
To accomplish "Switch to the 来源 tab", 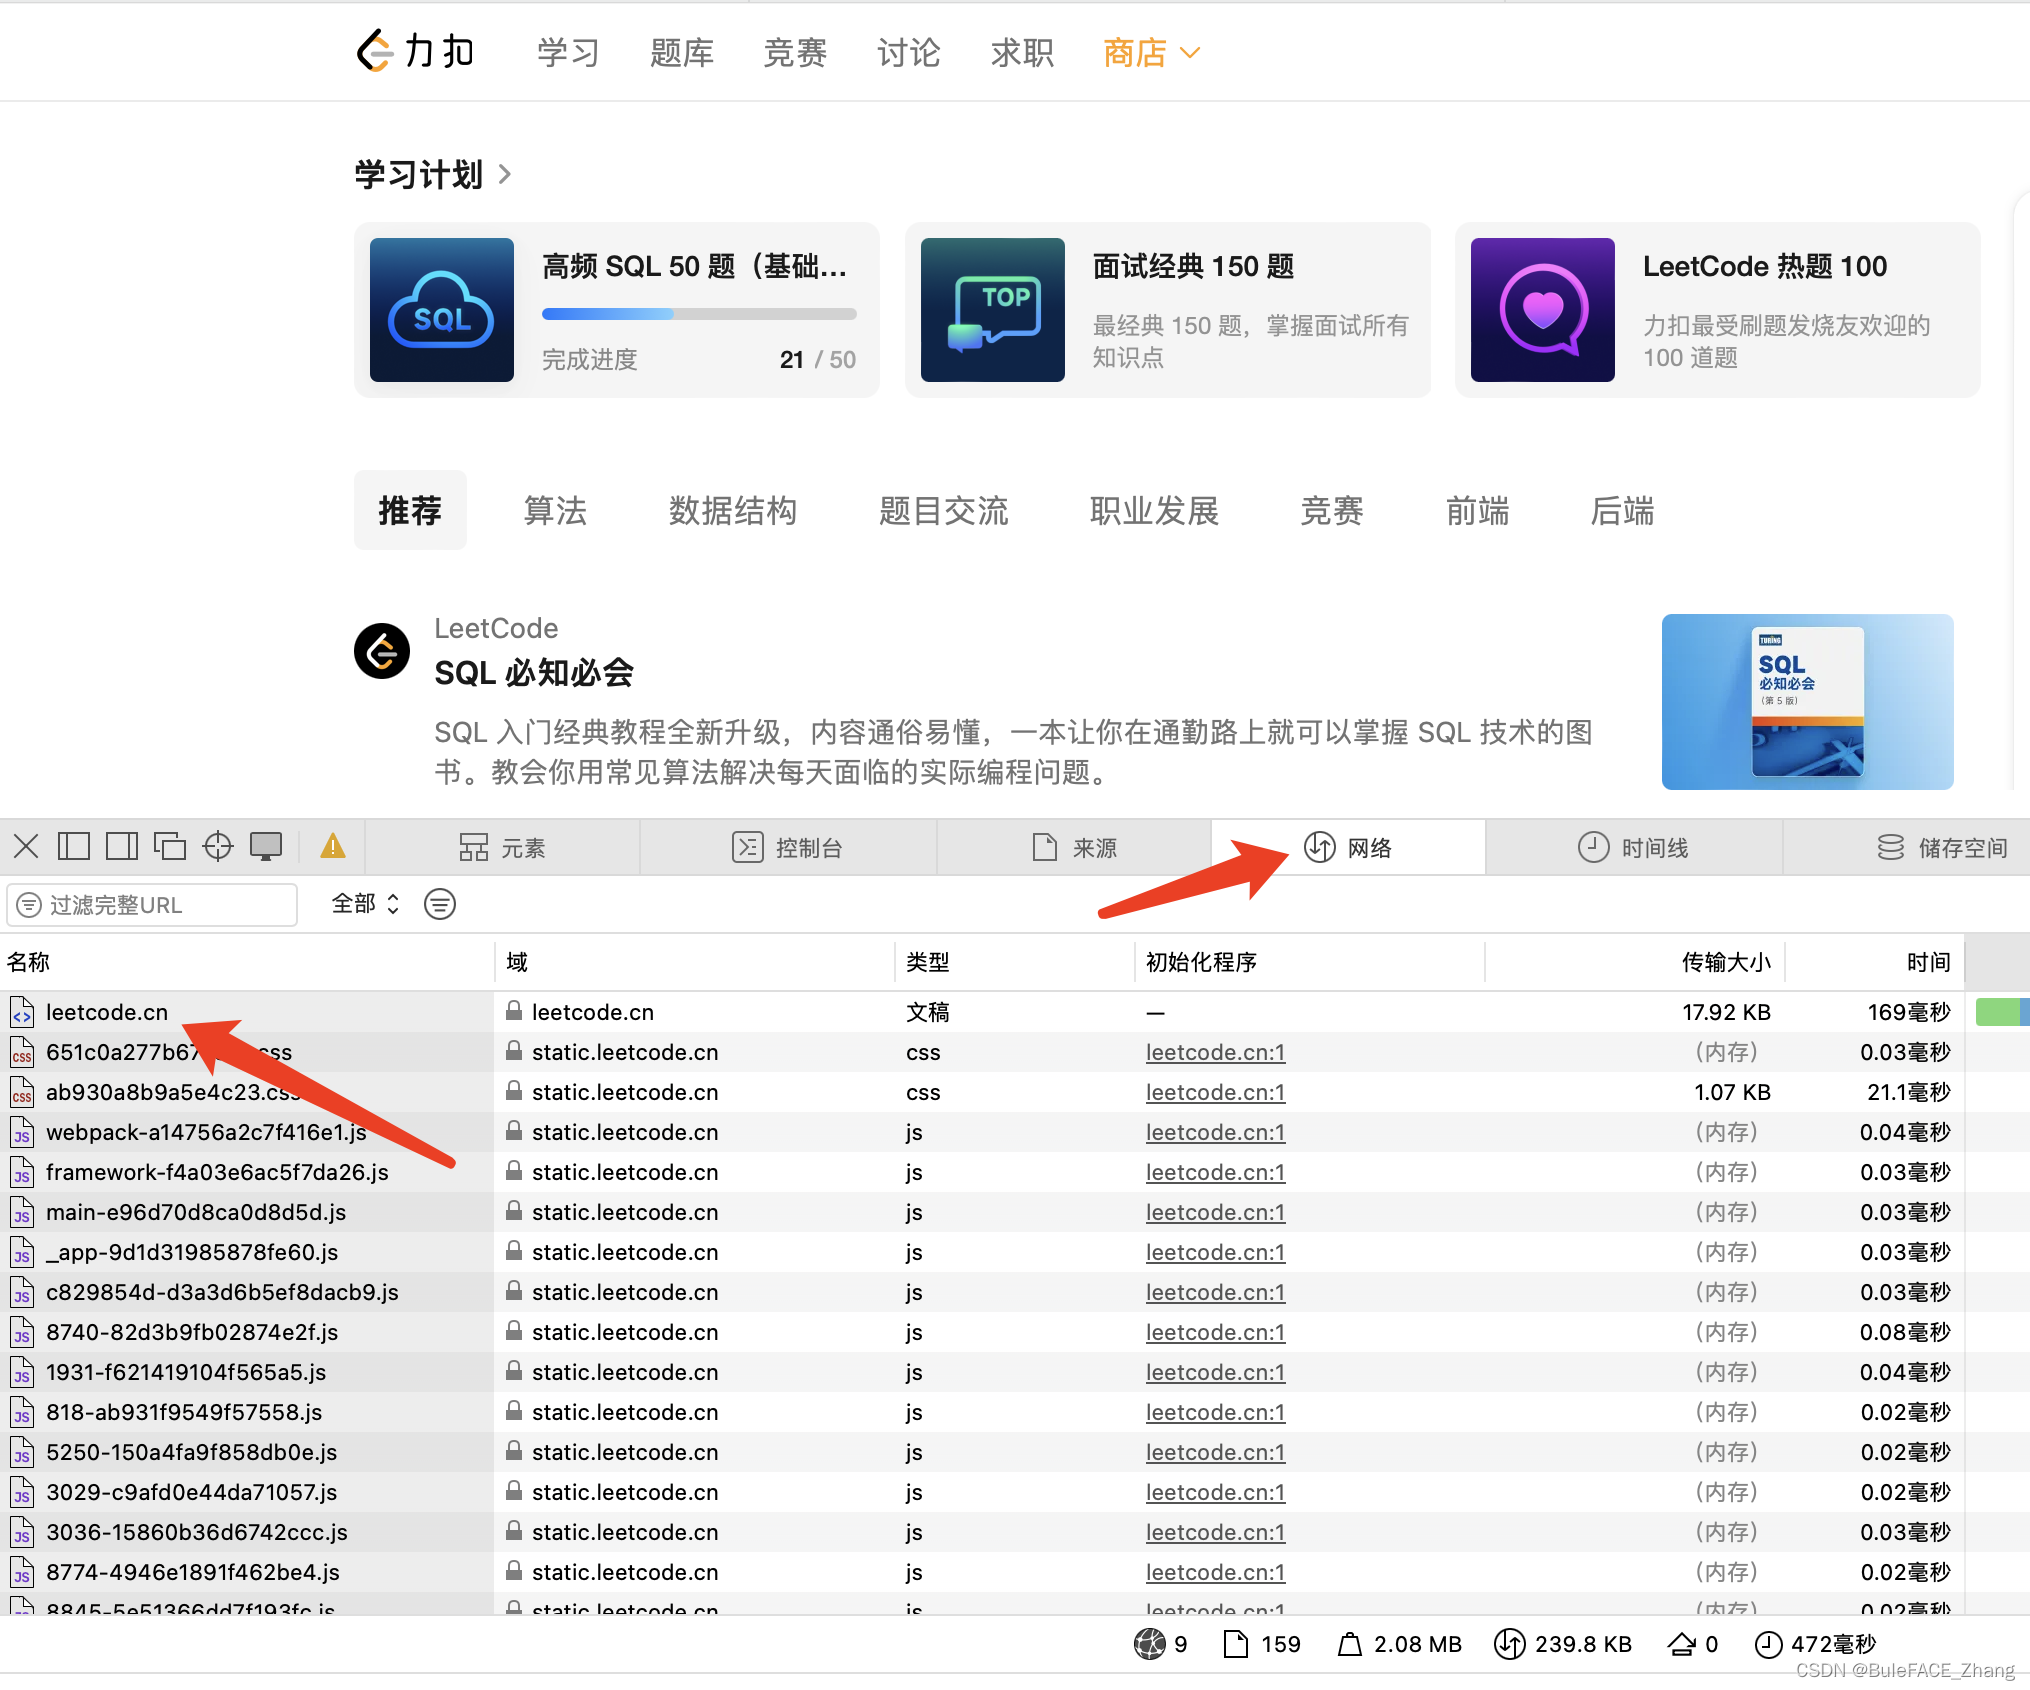I will click(x=1075, y=848).
